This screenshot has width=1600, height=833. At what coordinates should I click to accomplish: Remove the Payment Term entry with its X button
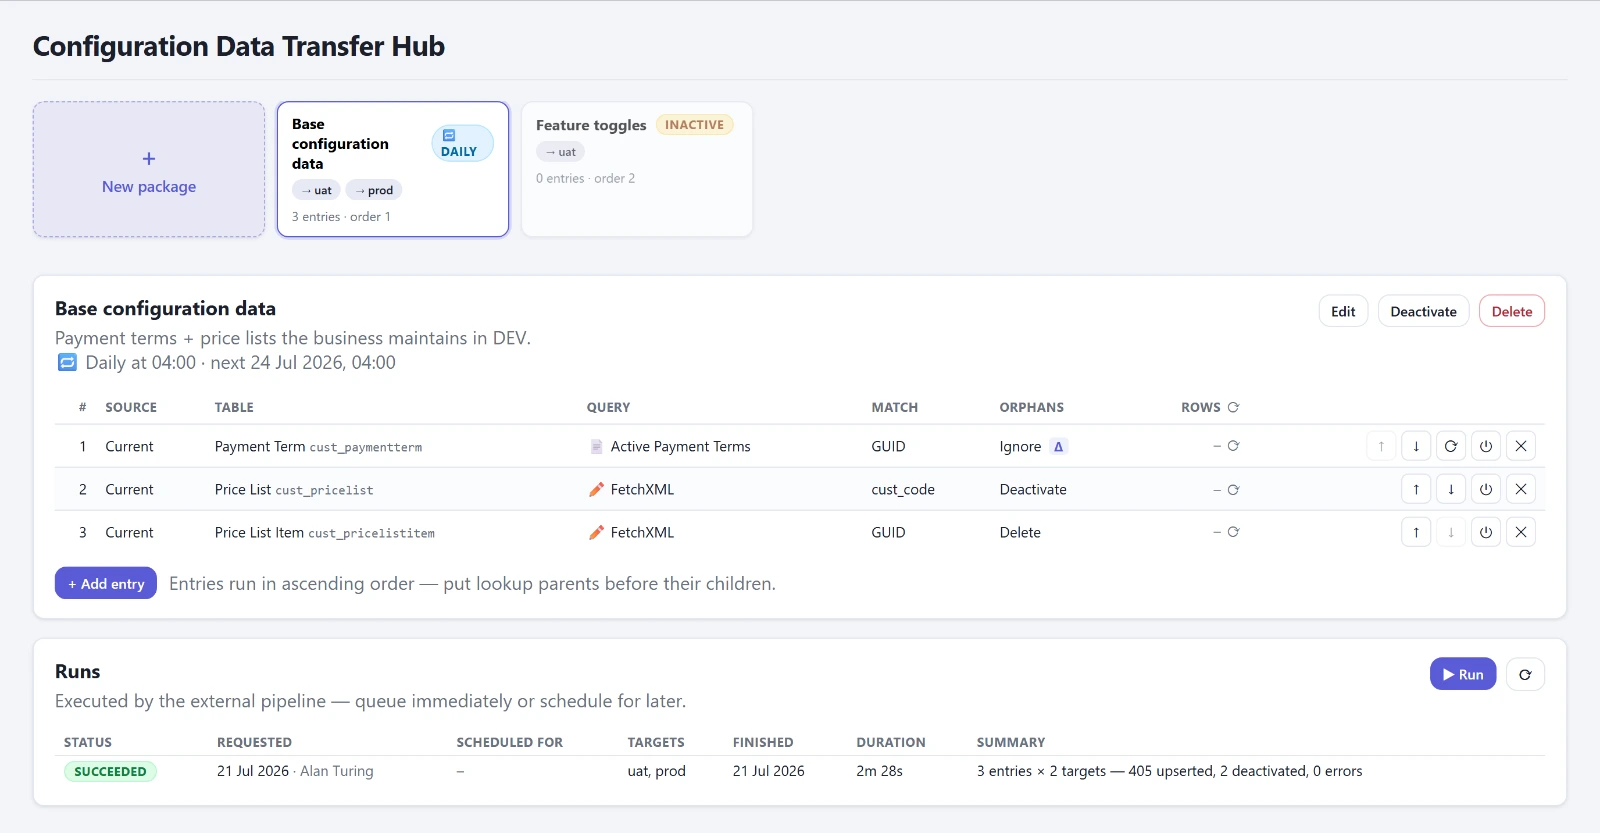[1521, 447]
